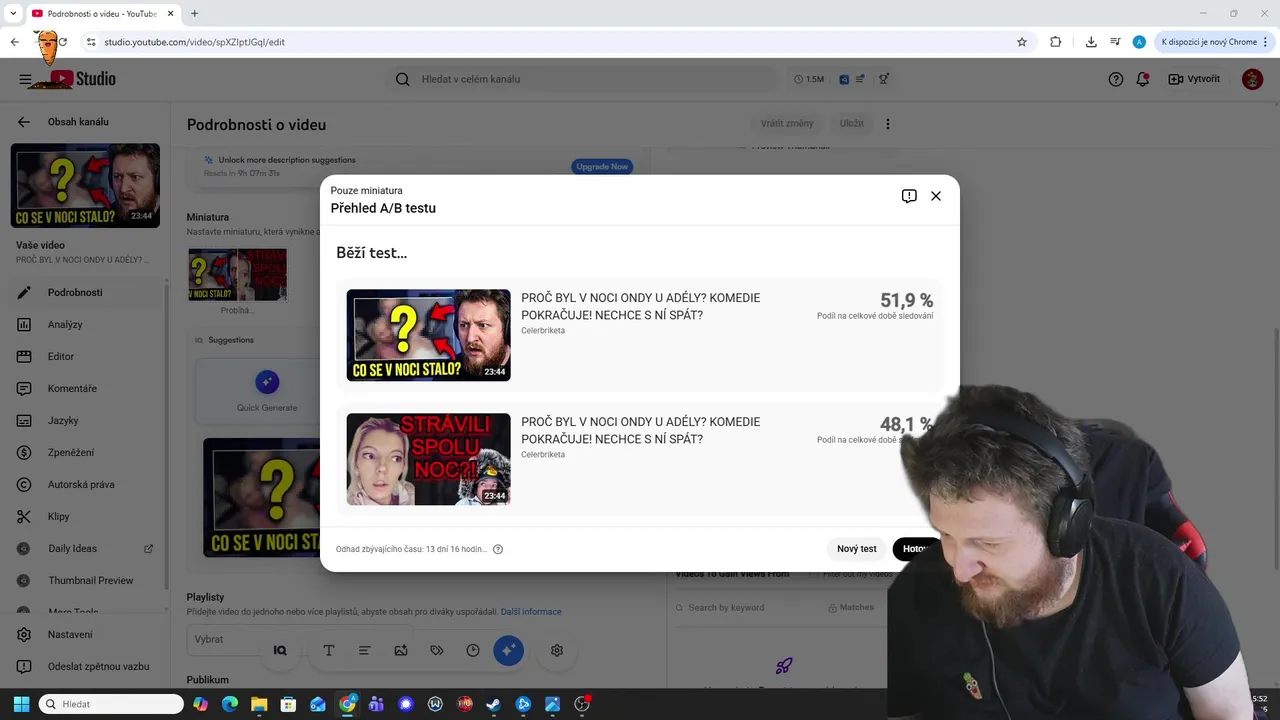This screenshot has height=720, width=1280.
Task: Open Analýzy in the sidebar
Action: point(85,324)
